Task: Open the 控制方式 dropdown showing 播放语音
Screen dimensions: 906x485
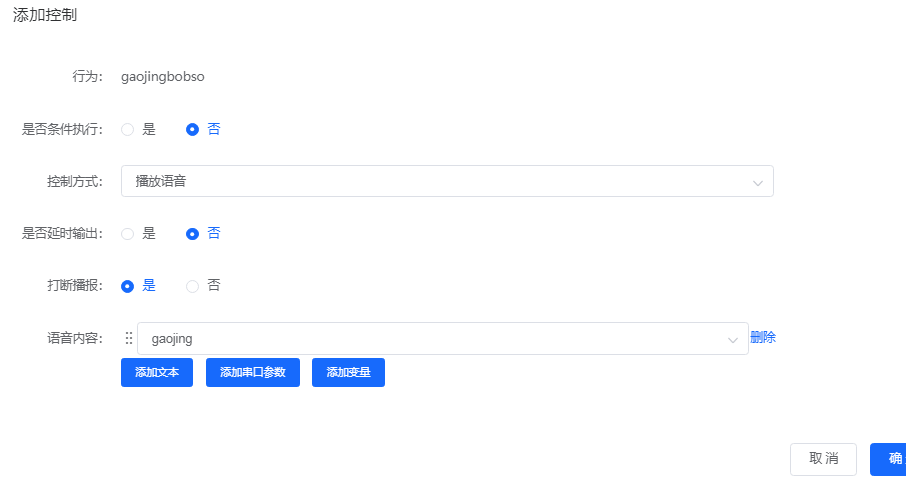Action: tap(440, 182)
